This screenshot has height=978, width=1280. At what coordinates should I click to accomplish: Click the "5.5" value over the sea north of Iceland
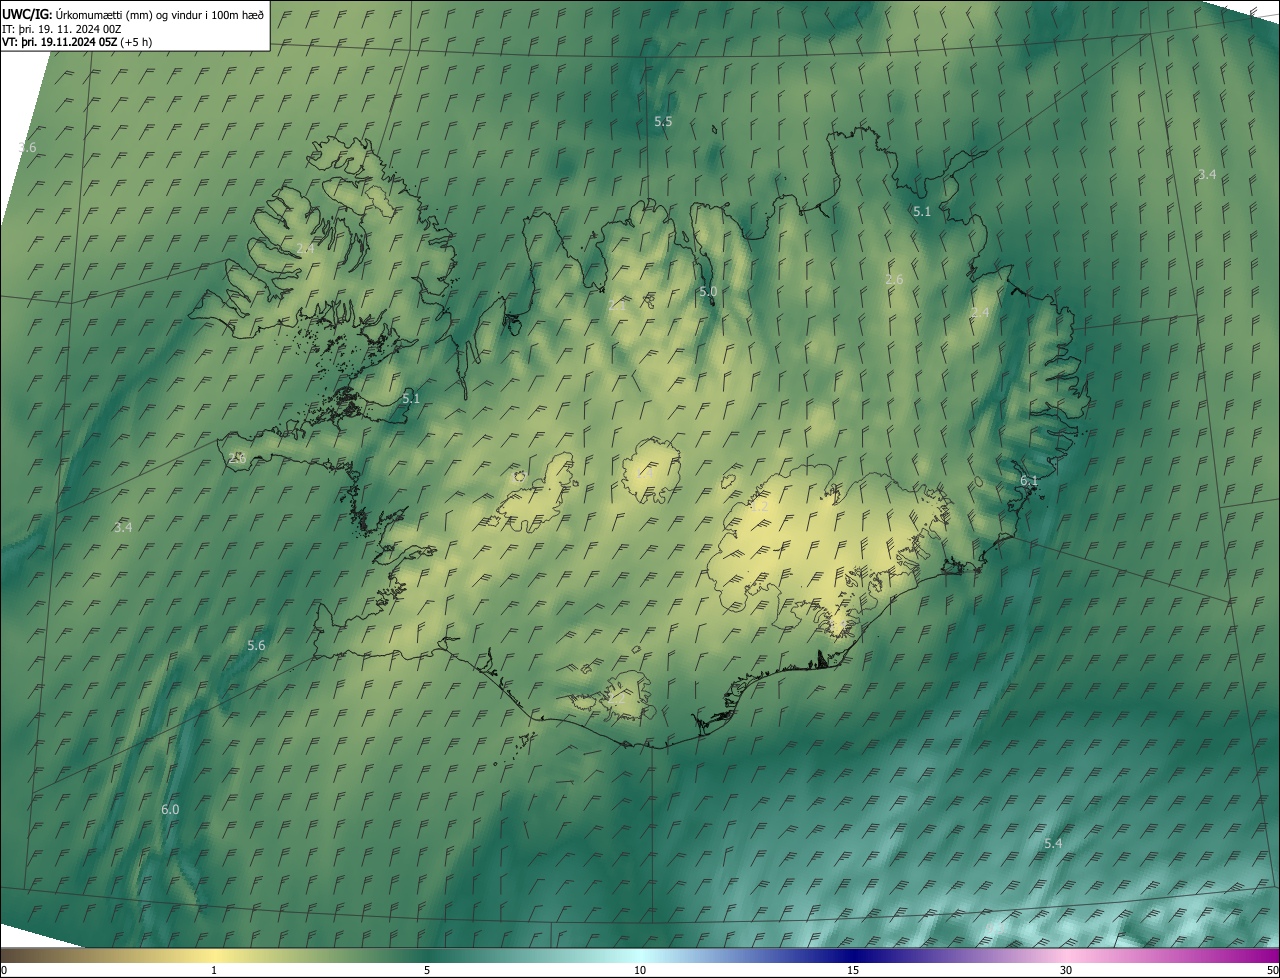pyautogui.click(x=663, y=121)
